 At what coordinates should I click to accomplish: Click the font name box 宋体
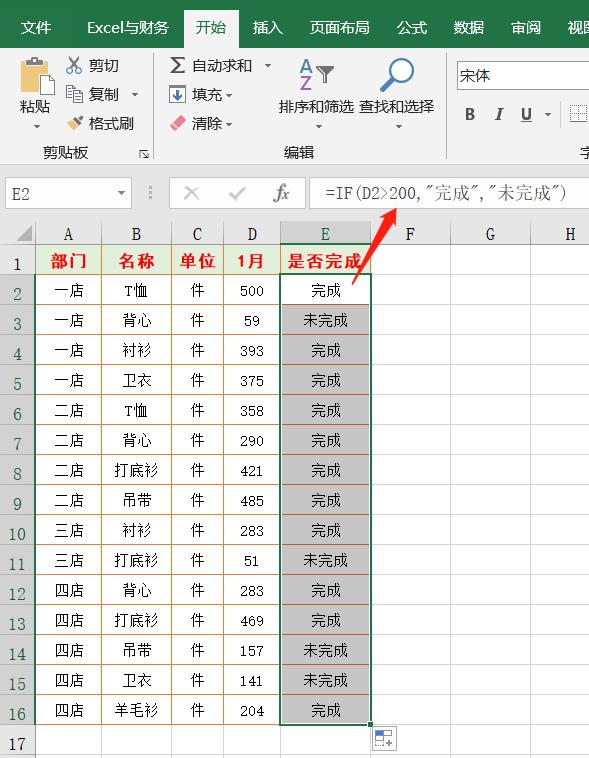[x=523, y=75]
